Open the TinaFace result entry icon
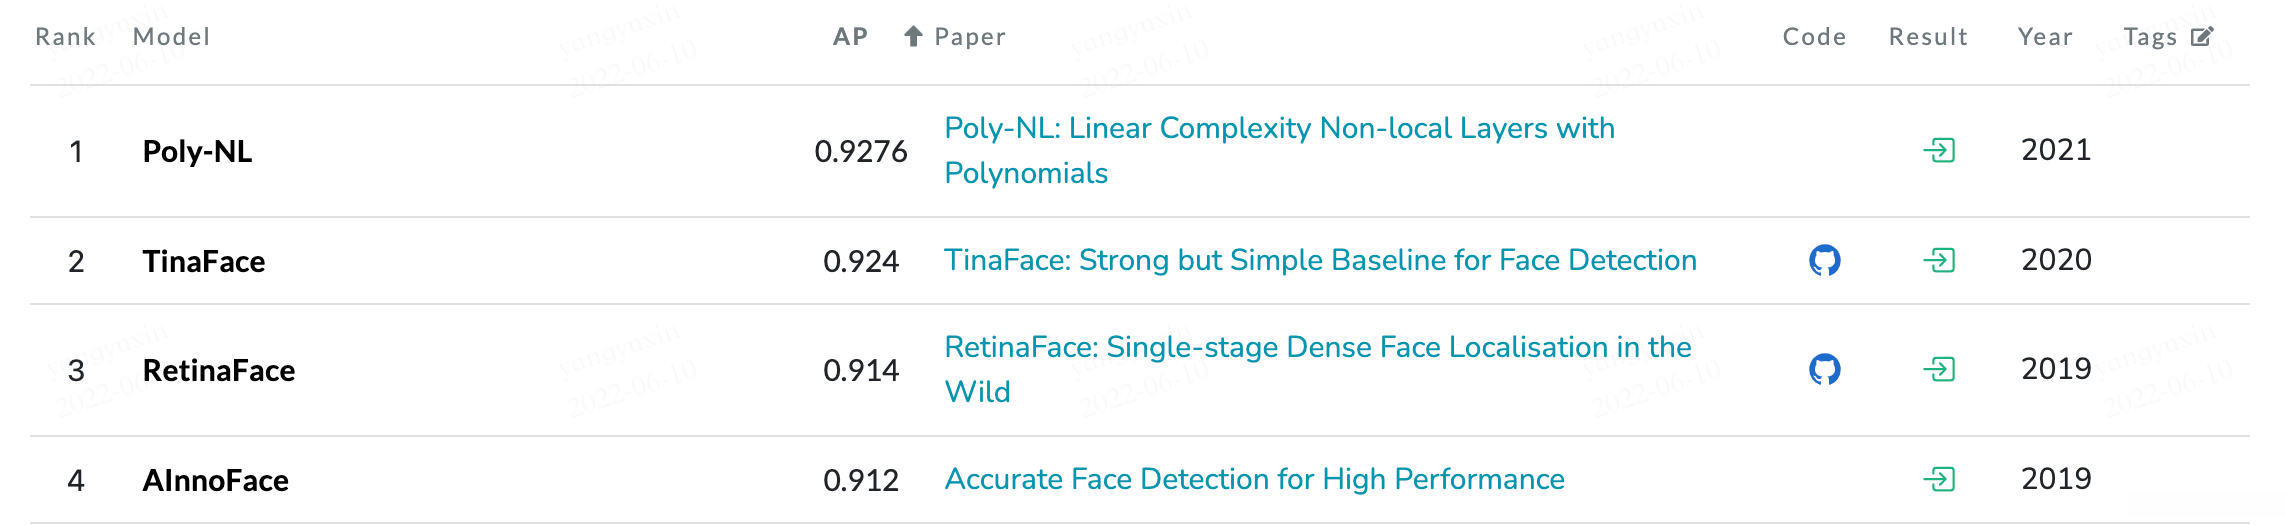Viewport: 2286px width, 526px height. tap(1939, 261)
